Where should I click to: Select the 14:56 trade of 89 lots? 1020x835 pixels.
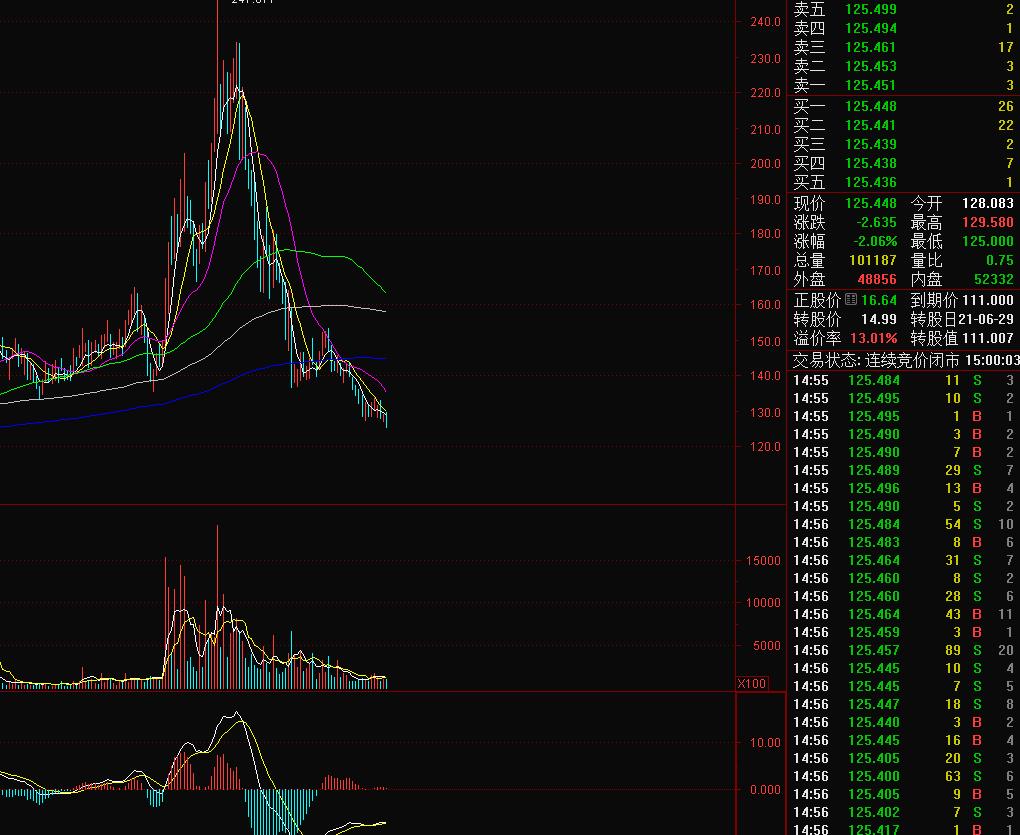click(x=904, y=650)
